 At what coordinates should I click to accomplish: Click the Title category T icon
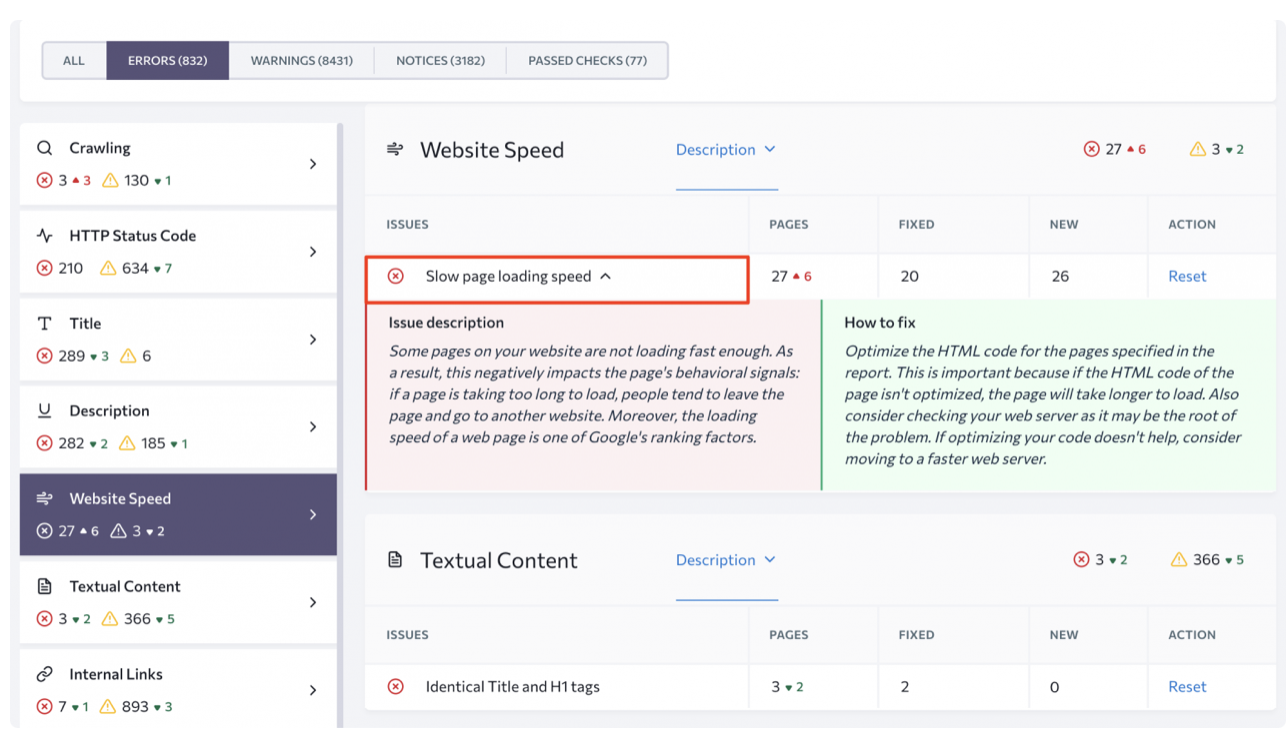[44, 324]
